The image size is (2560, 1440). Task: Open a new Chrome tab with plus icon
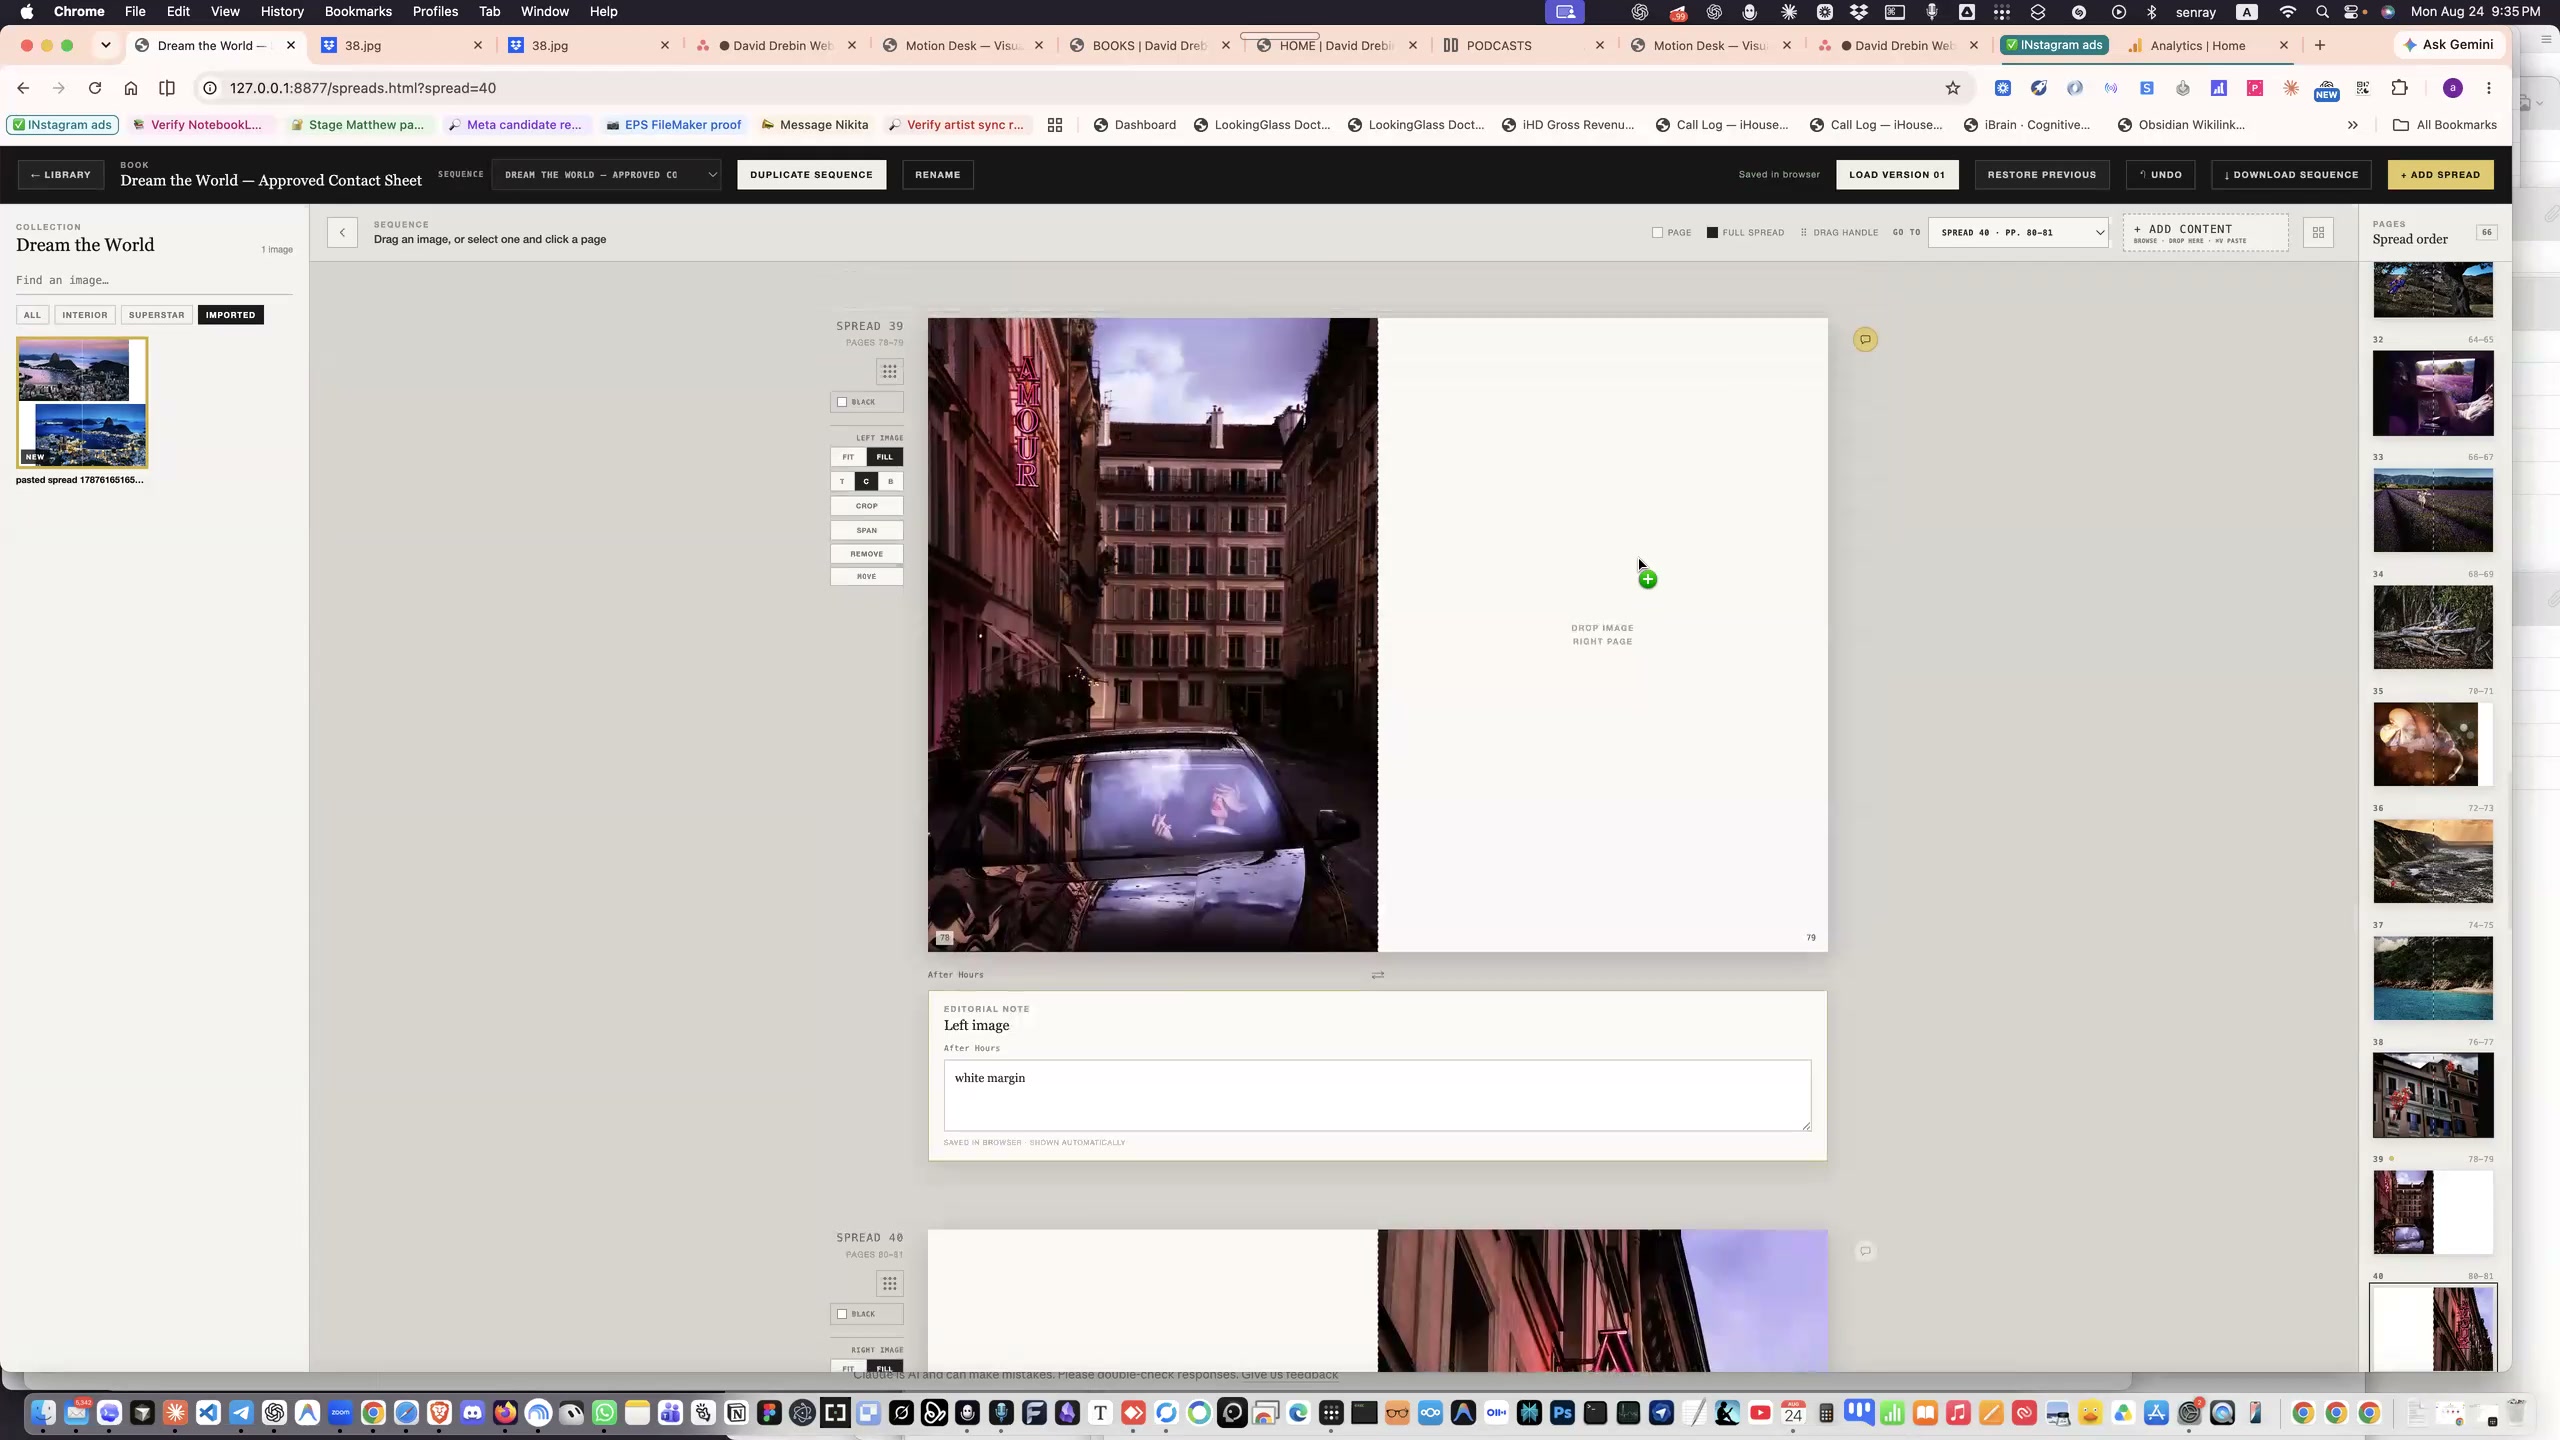pos(2320,45)
